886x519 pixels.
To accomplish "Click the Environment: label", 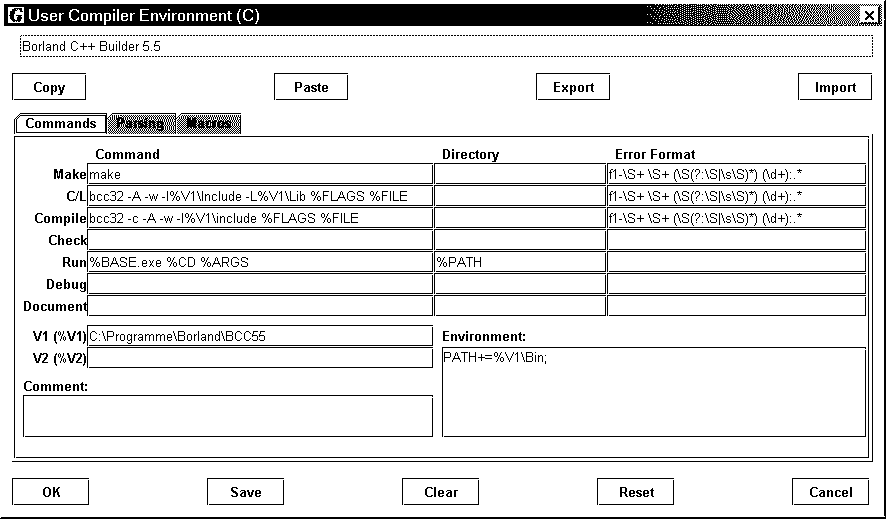I will click(x=484, y=337).
